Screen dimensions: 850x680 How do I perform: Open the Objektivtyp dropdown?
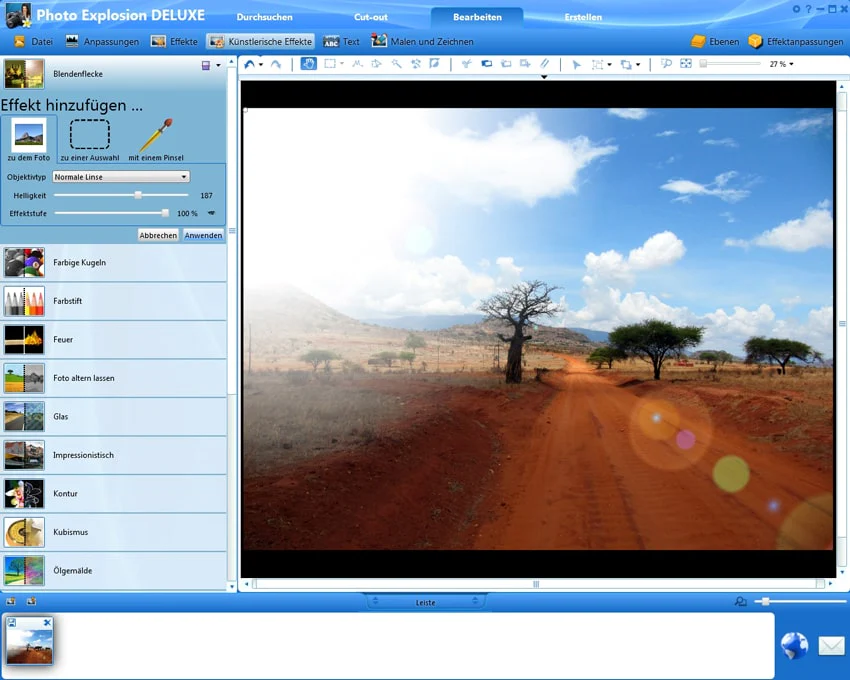pyautogui.click(x=121, y=177)
